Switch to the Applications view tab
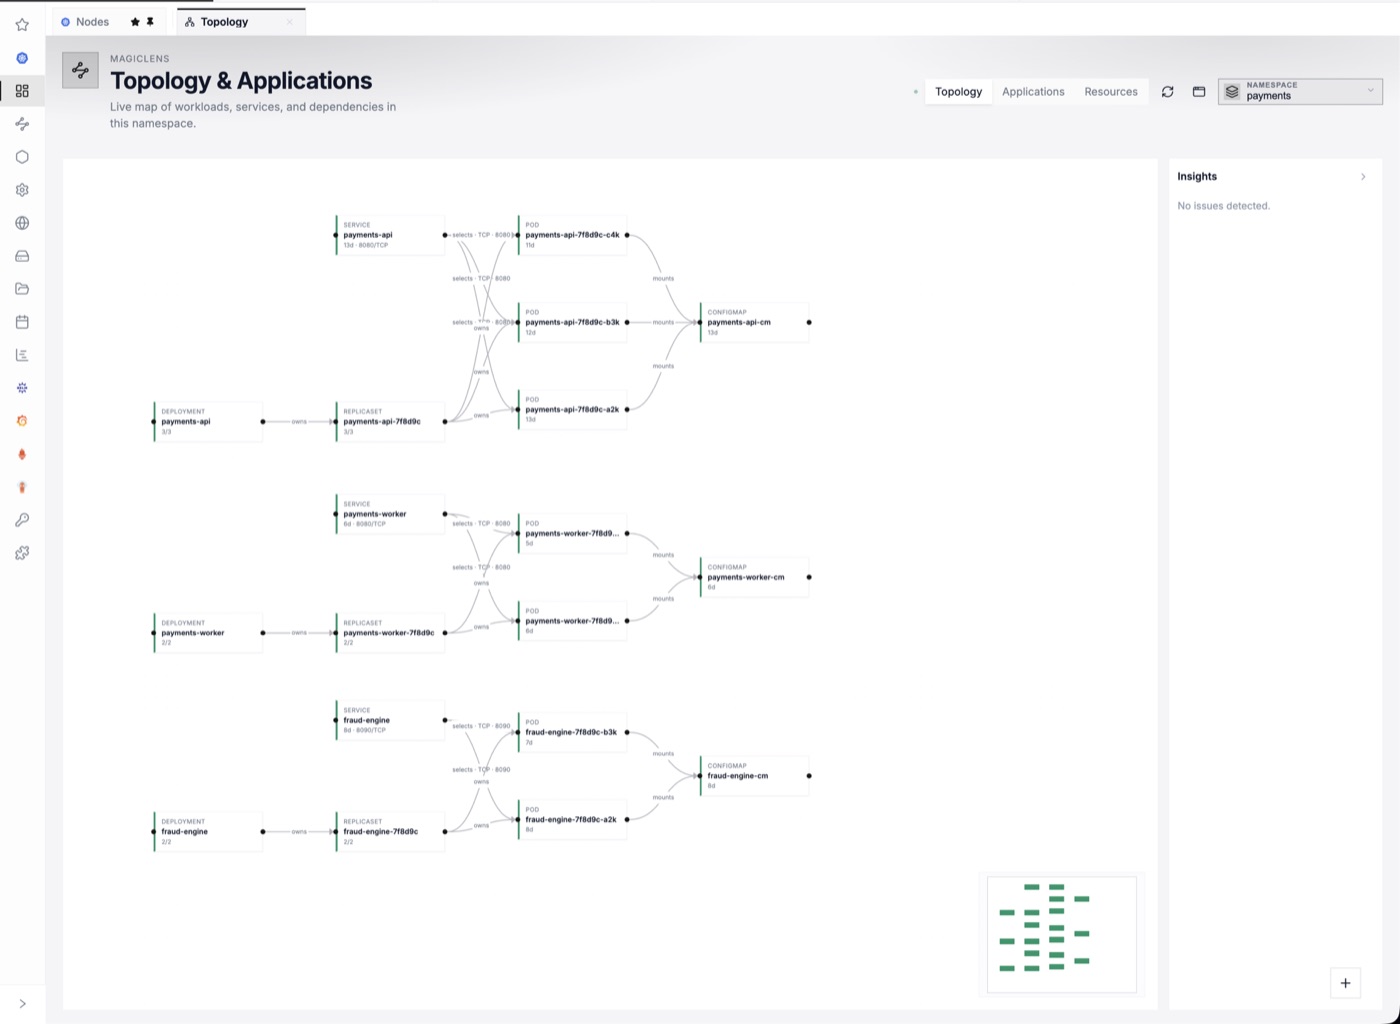The height and width of the screenshot is (1024, 1400). (x=1033, y=92)
